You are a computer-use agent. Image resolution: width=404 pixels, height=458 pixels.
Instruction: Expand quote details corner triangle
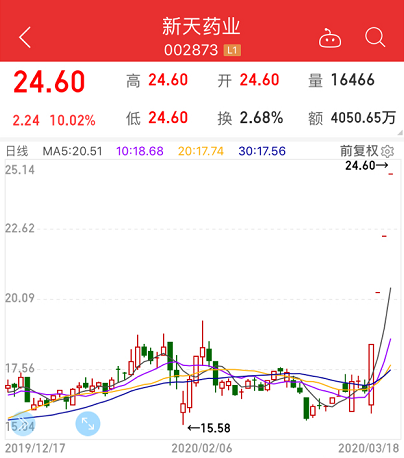(x=400, y=133)
